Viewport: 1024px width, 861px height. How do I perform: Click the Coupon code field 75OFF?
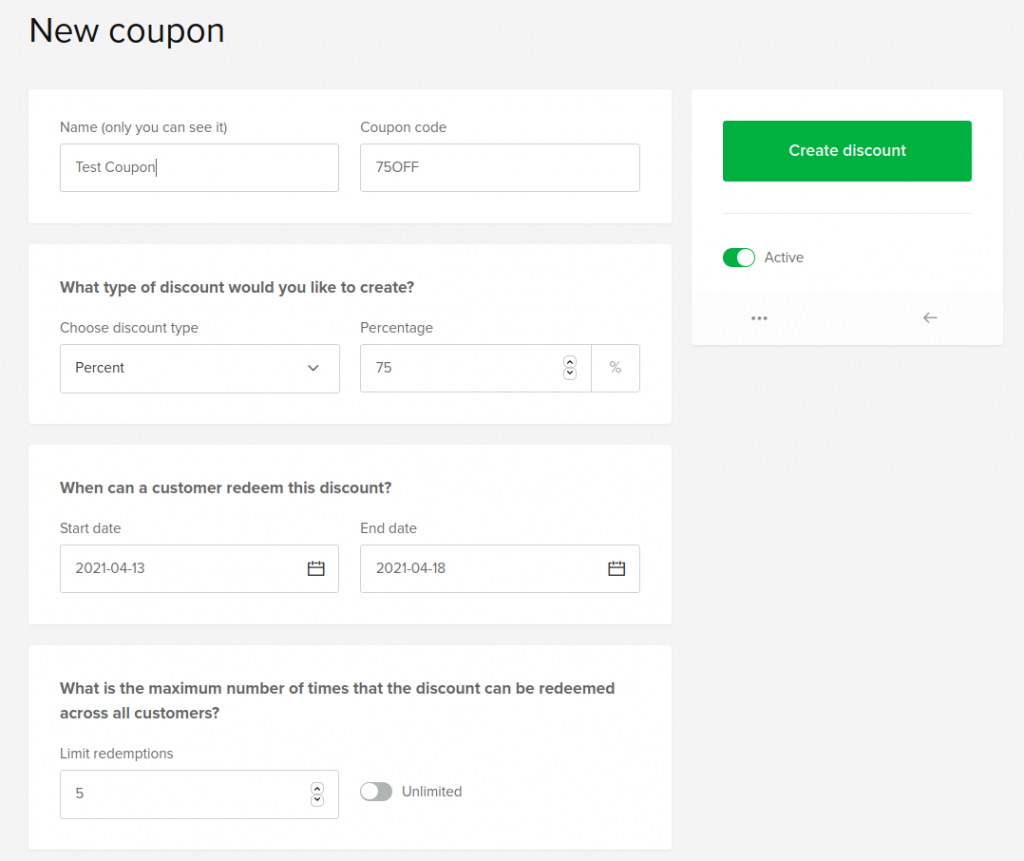click(499, 168)
